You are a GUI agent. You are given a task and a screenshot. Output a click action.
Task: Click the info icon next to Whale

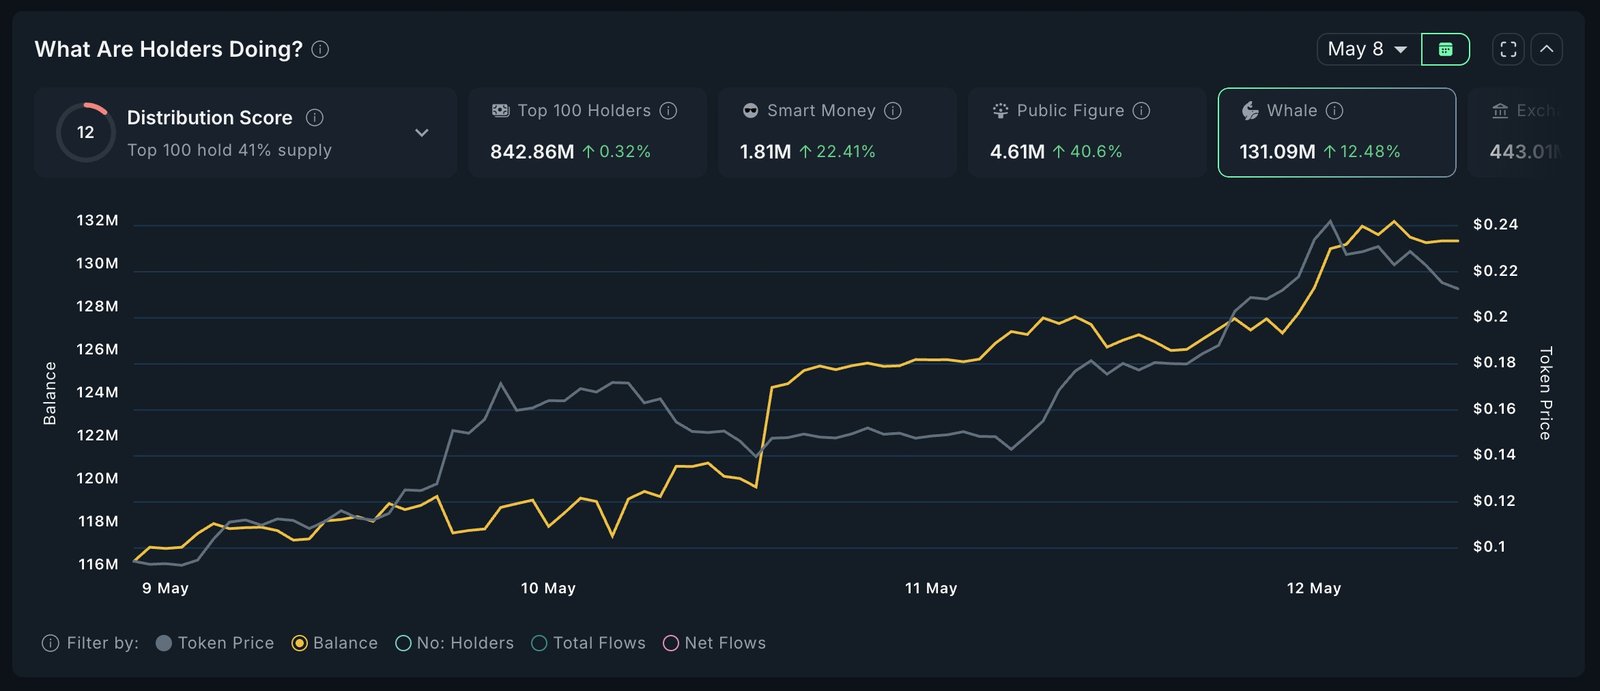pyautogui.click(x=1334, y=111)
